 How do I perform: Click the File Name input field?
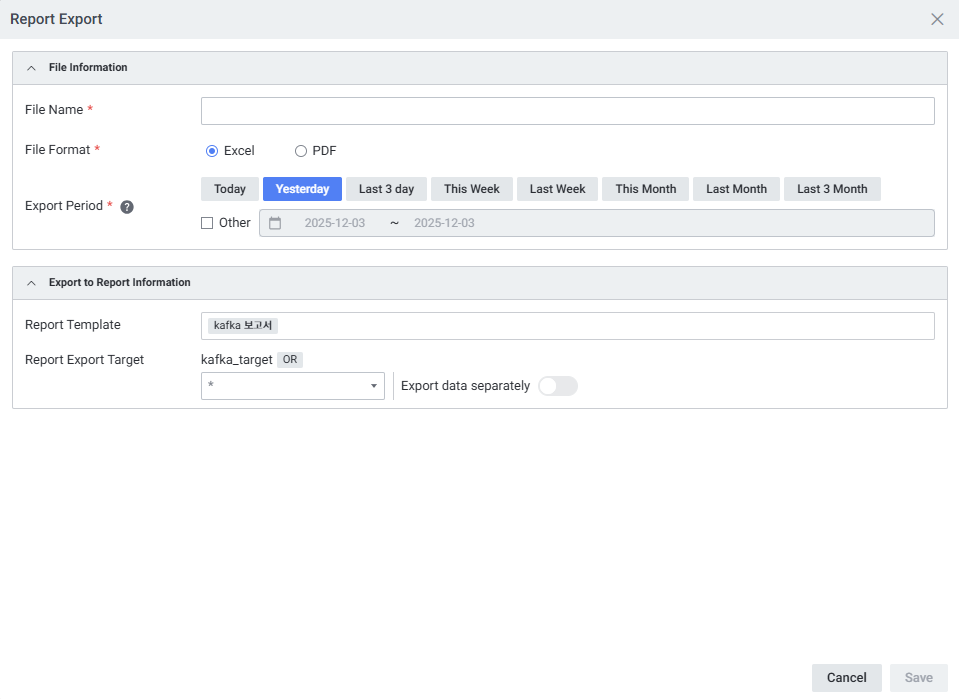pos(567,111)
